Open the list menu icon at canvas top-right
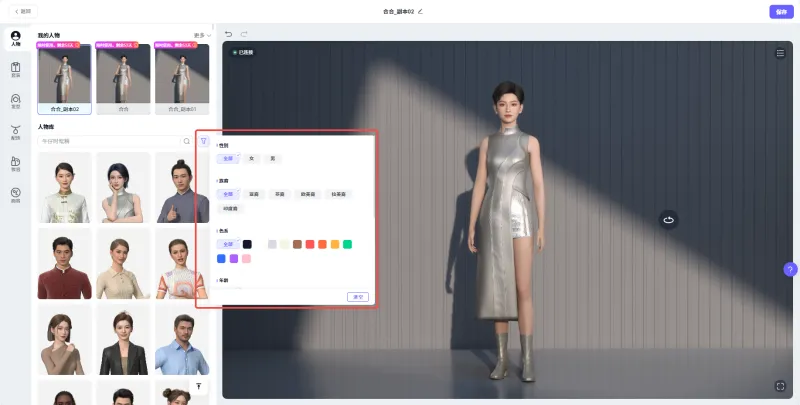The width and height of the screenshot is (800, 405). point(780,53)
